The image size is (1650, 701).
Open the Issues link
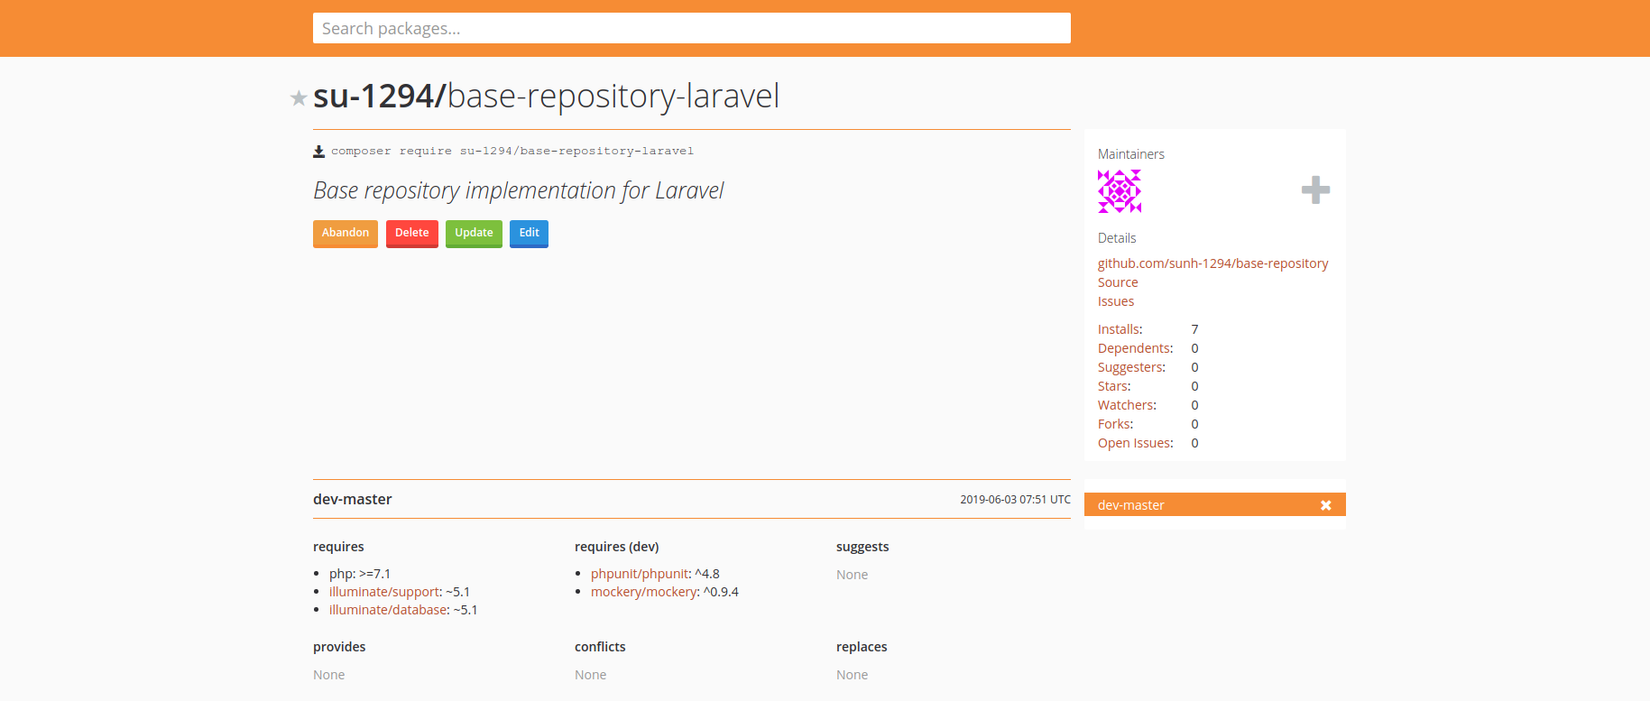coord(1116,301)
